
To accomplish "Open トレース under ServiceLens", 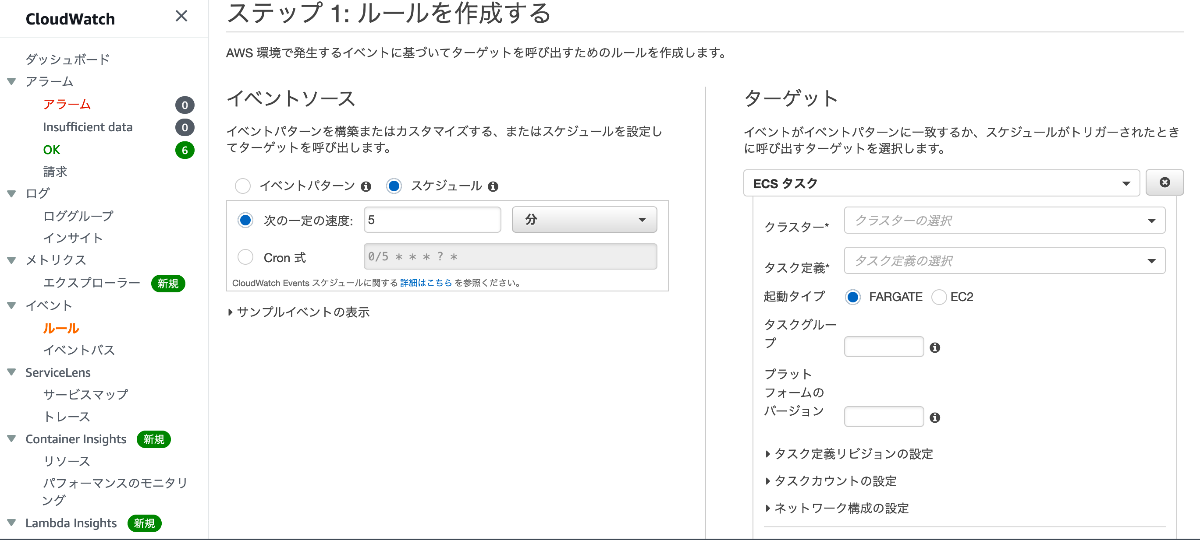I will 67,417.
